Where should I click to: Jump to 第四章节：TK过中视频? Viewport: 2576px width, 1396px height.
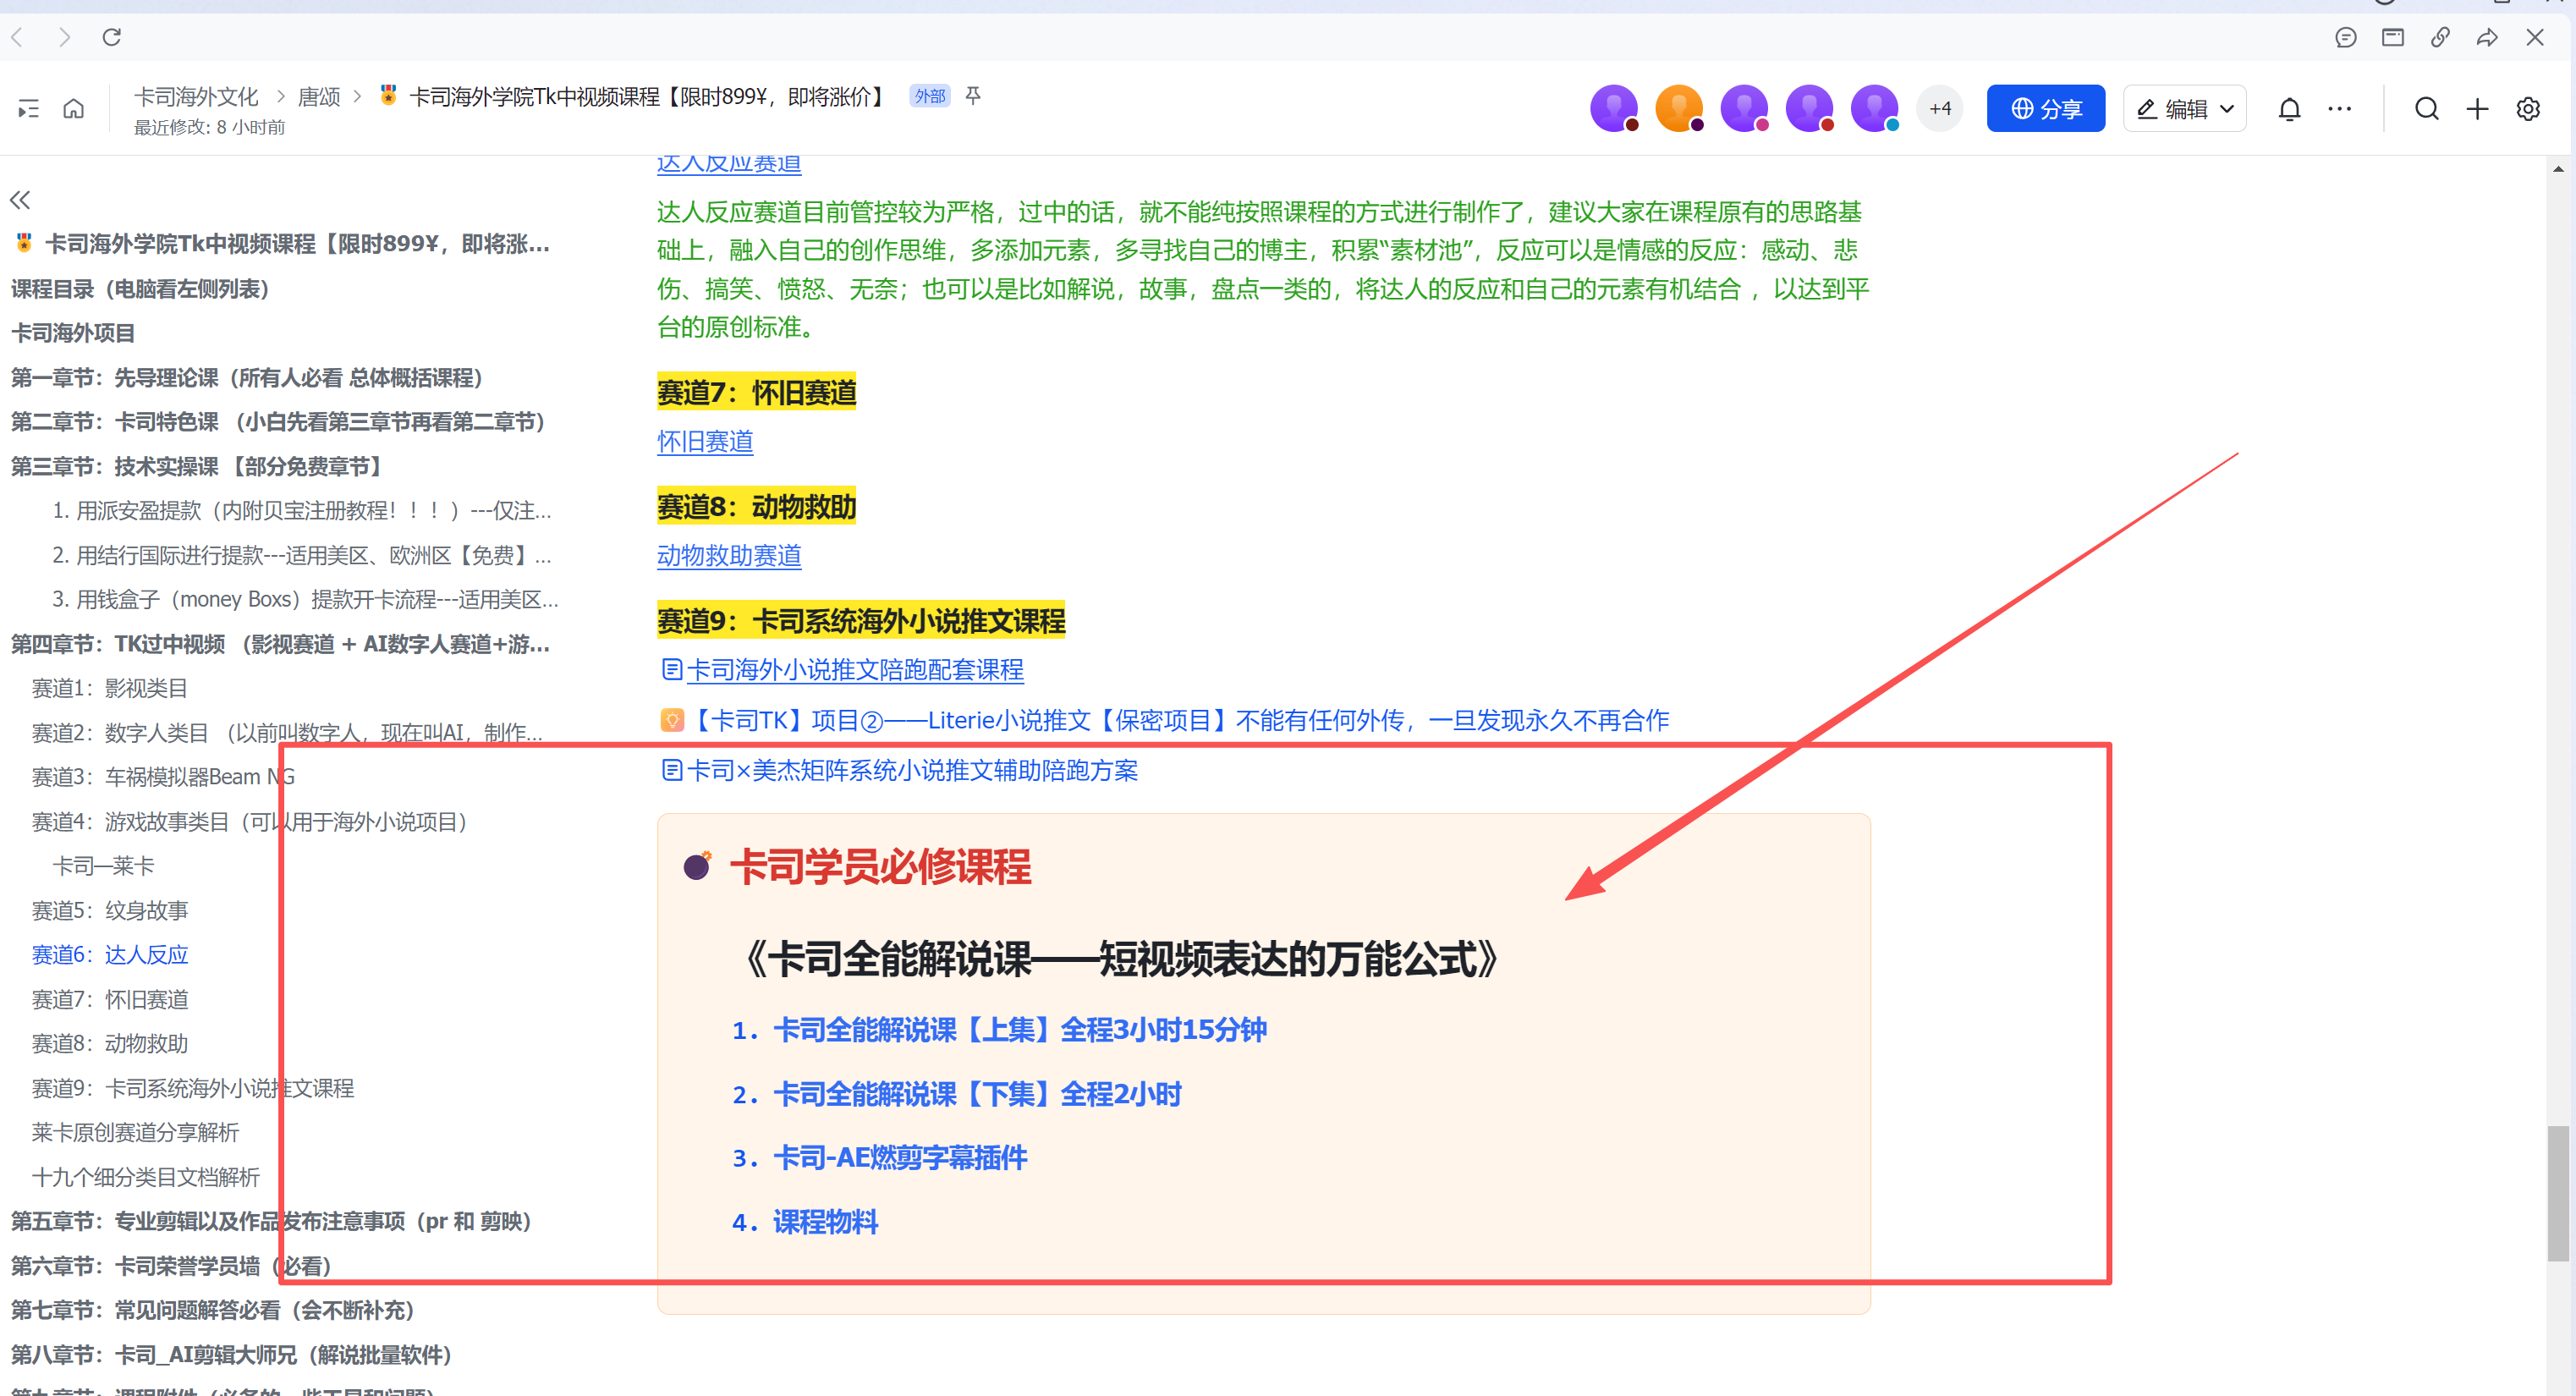(280, 644)
